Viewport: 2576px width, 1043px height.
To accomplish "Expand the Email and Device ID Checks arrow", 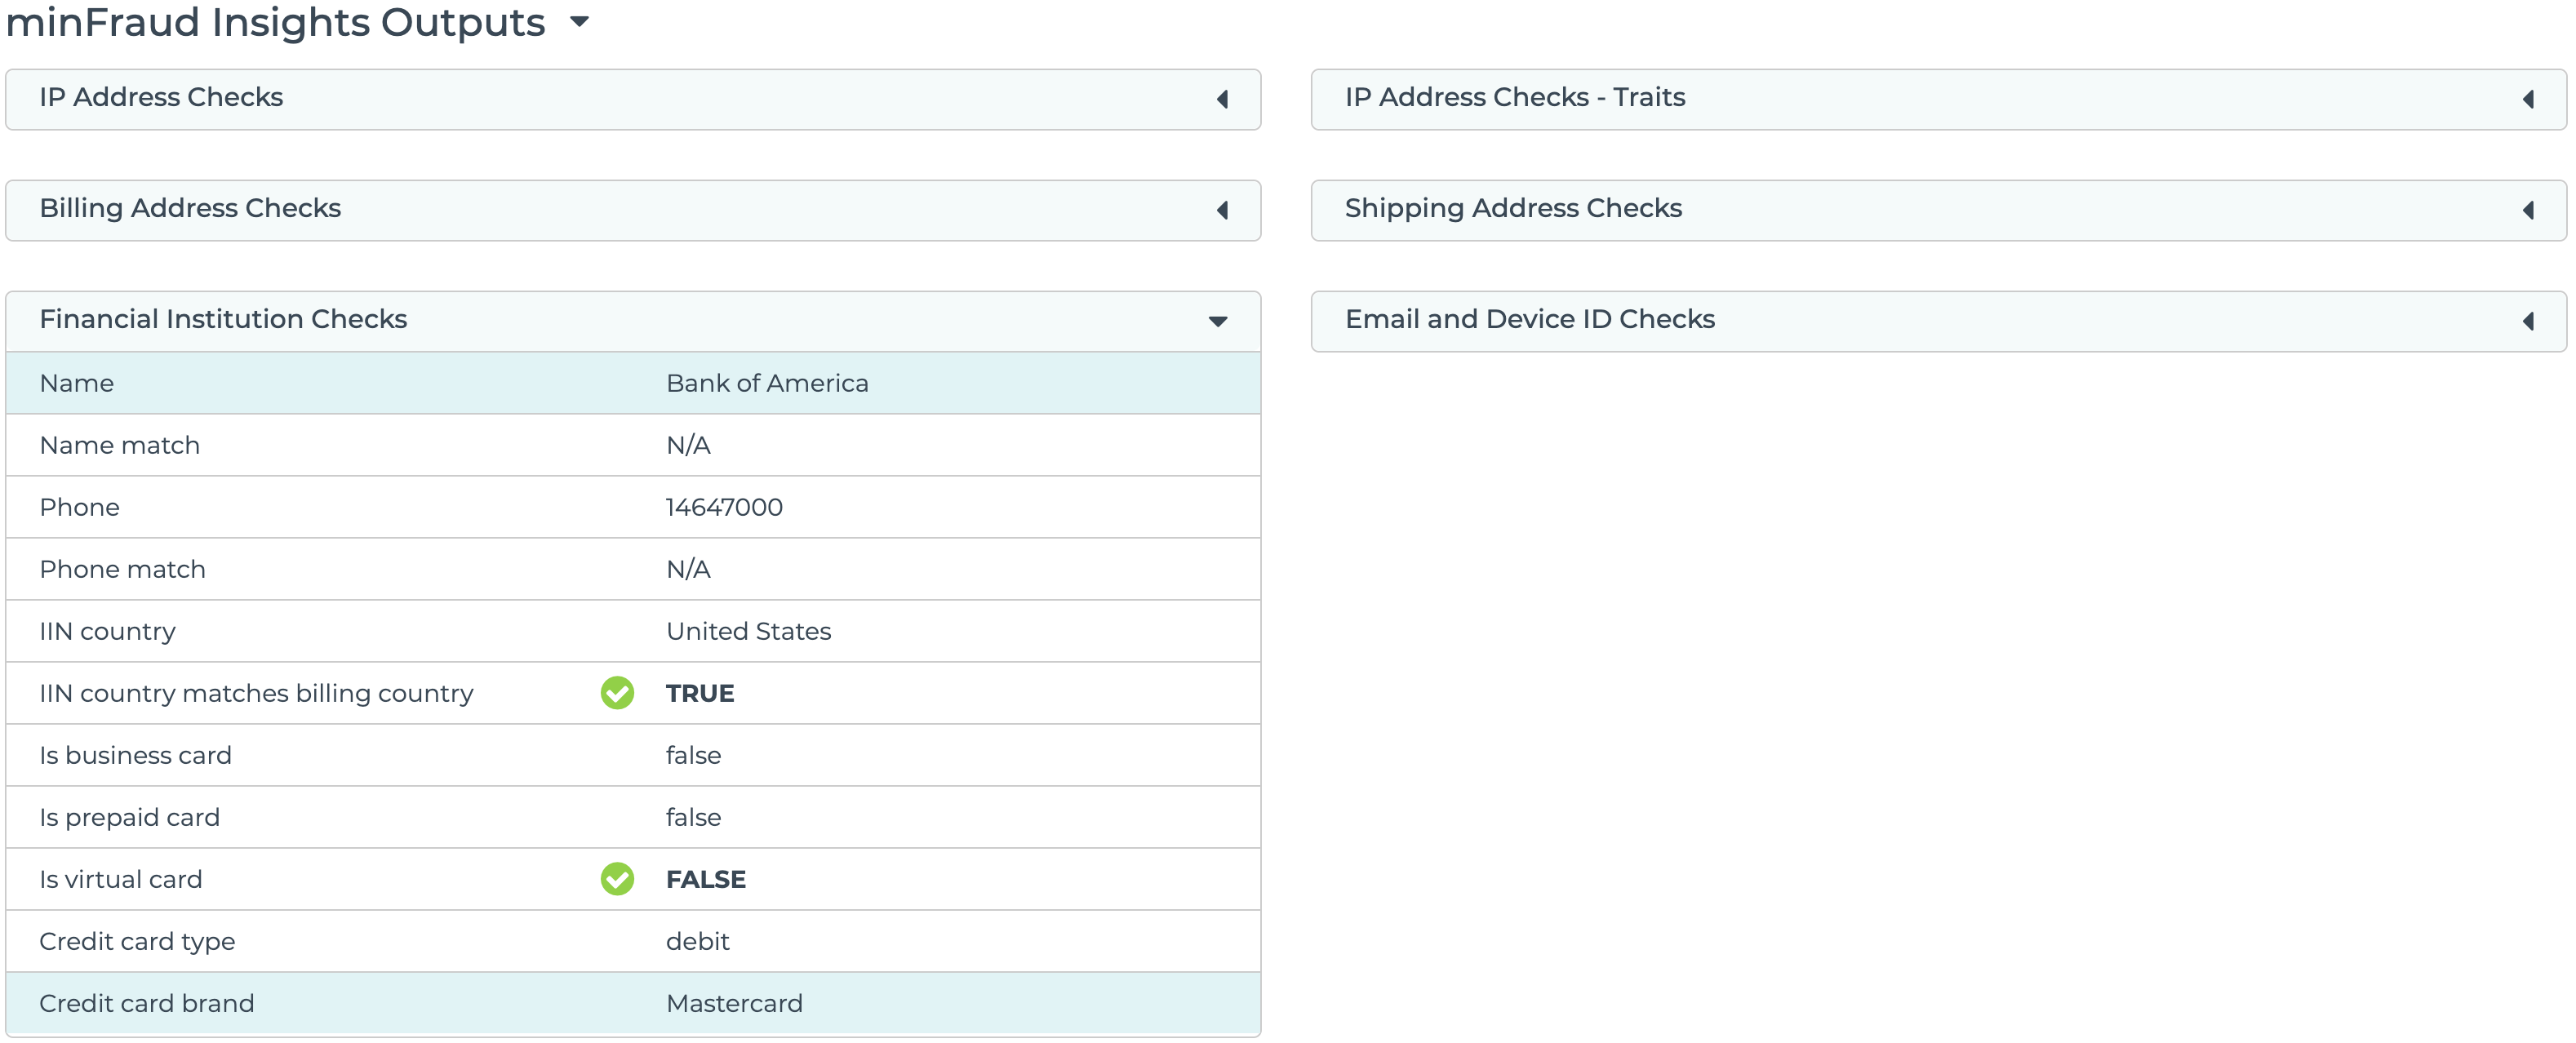I will (x=2528, y=321).
